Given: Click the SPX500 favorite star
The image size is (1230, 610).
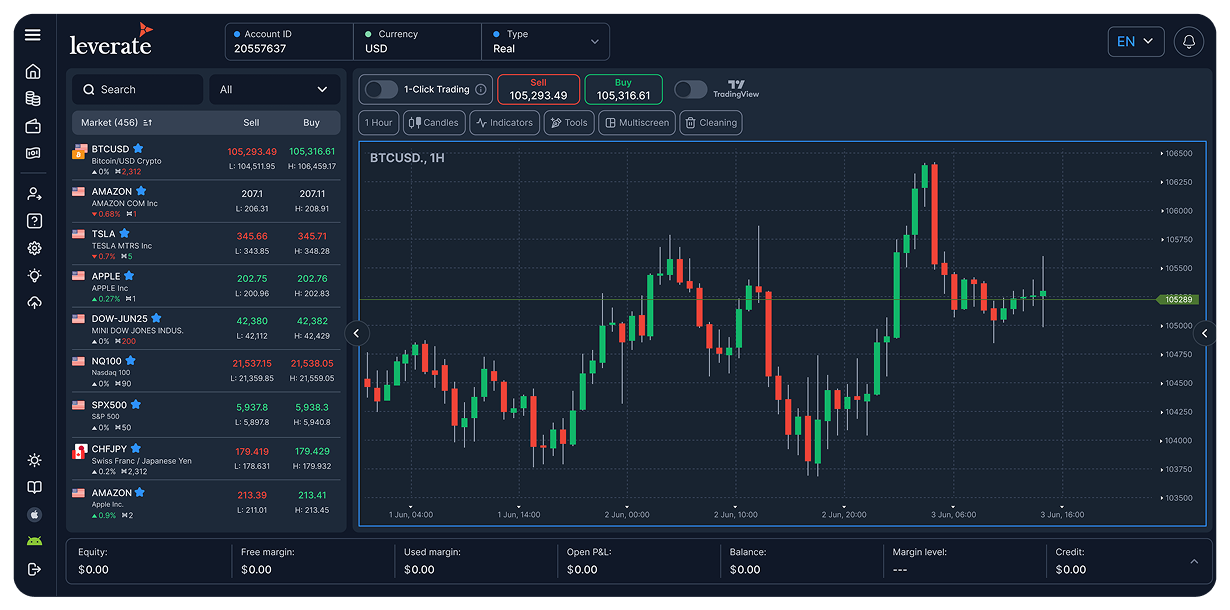Looking at the screenshot, I should pyautogui.click(x=136, y=405).
